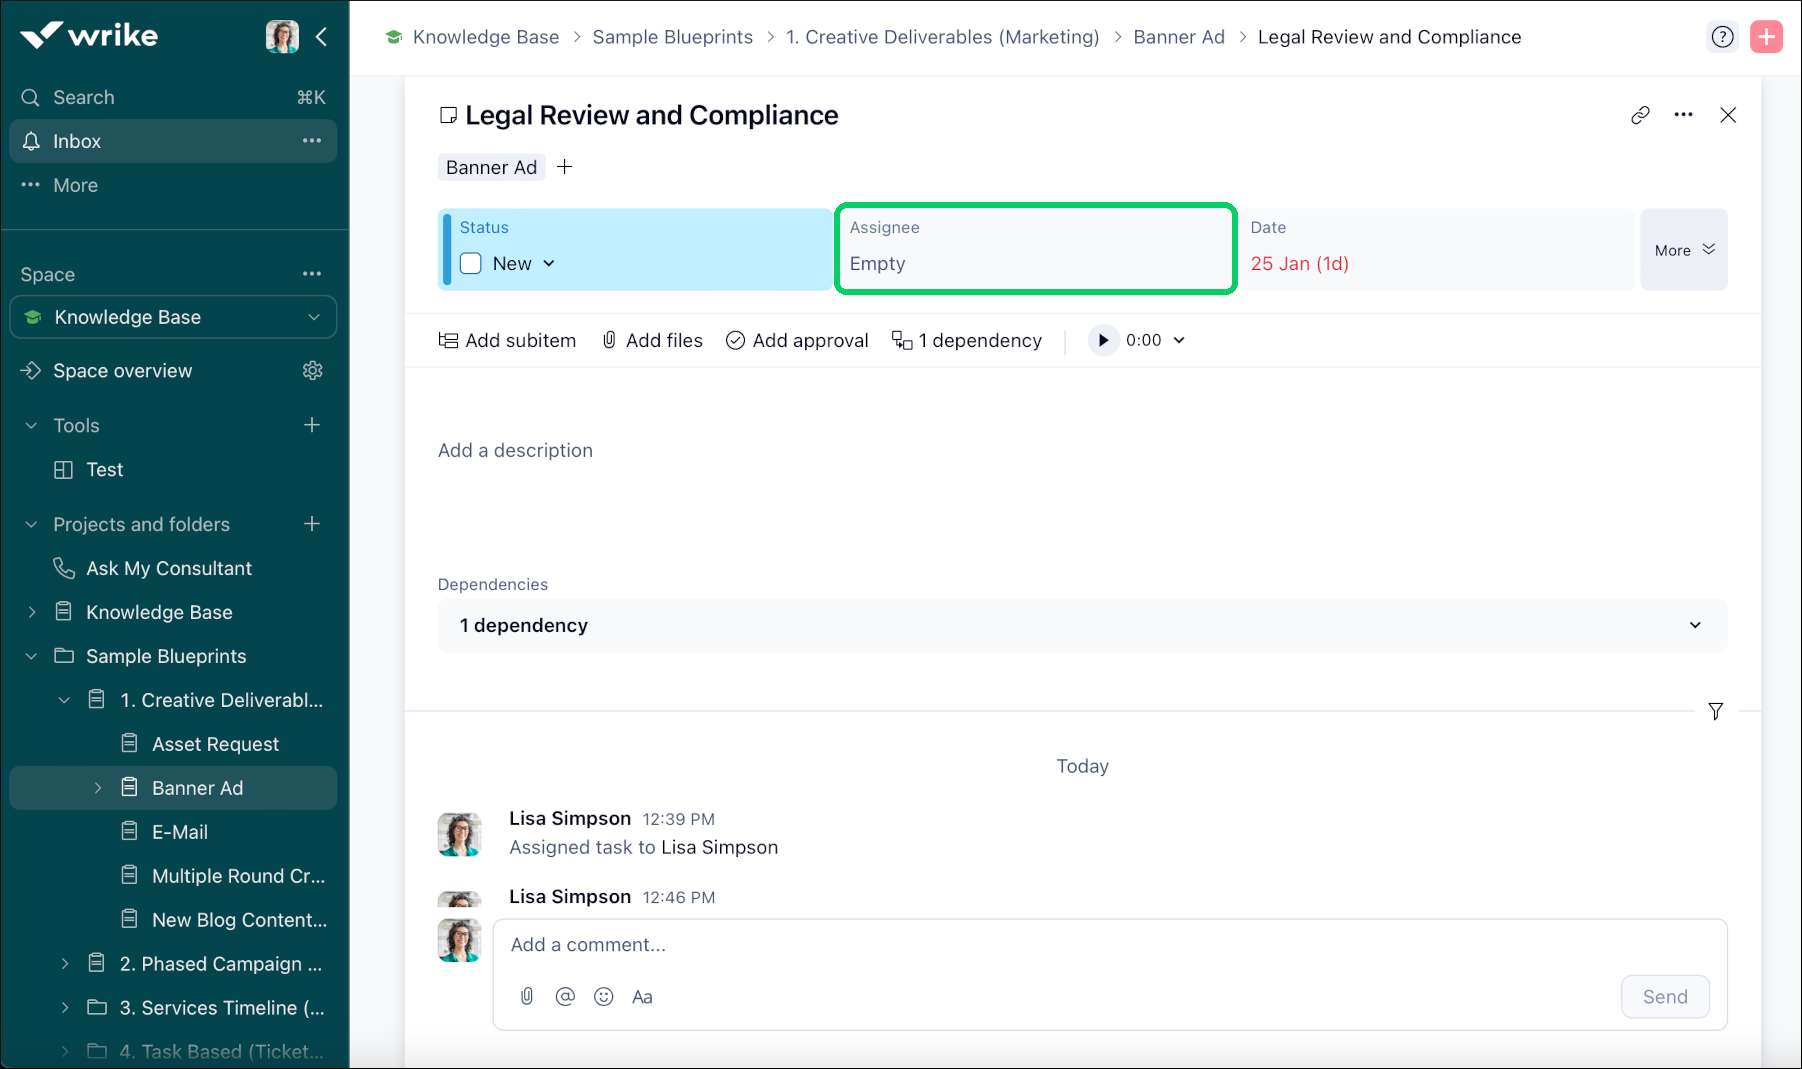Insert a mention with the @ icon

pyautogui.click(x=565, y=996)
